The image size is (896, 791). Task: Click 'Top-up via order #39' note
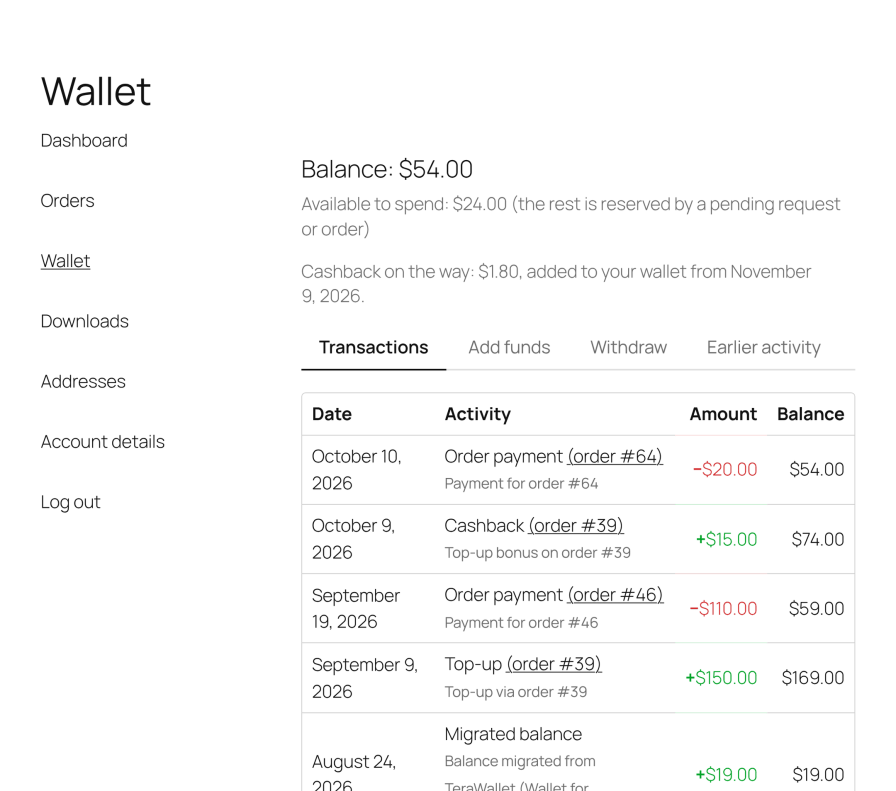(516, 692)
